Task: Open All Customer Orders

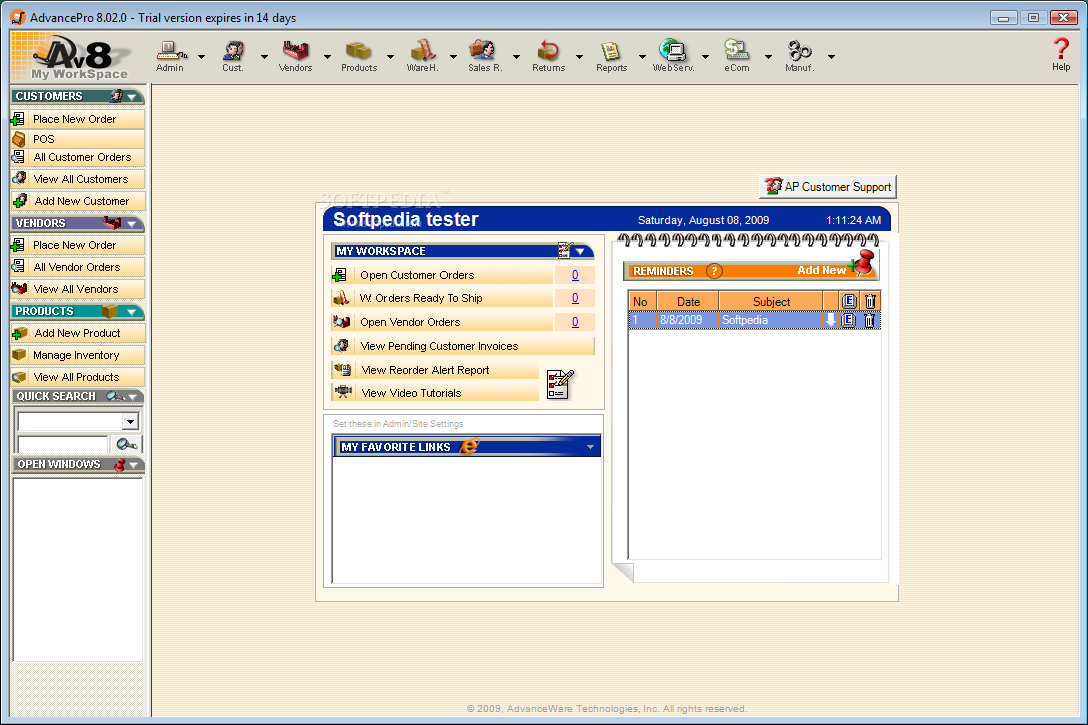Action: pos(78,157)
